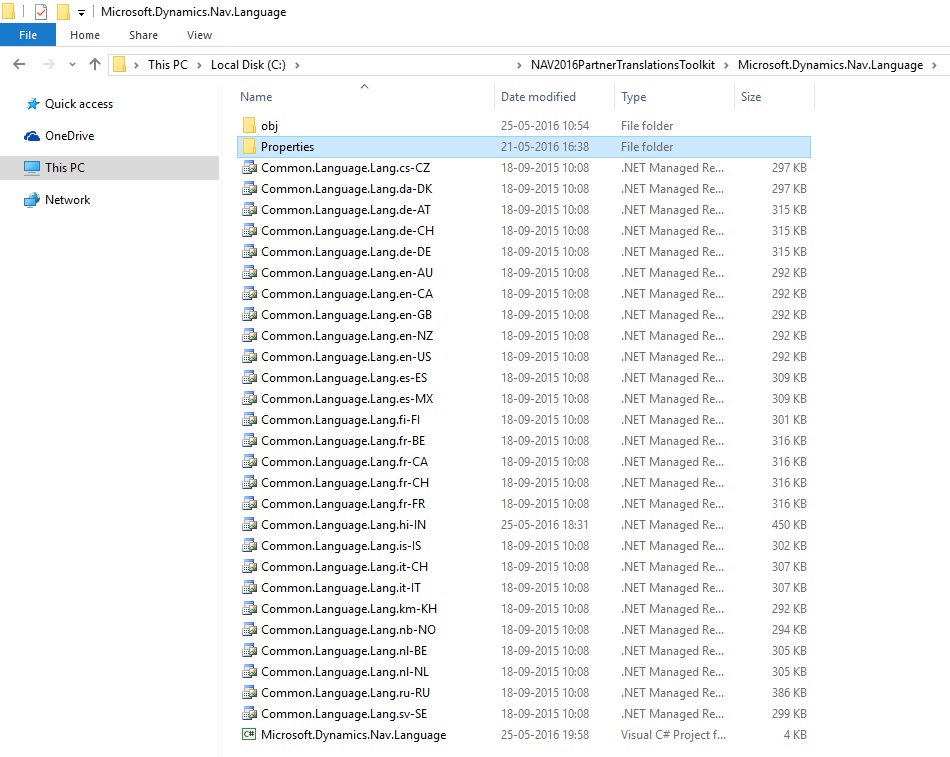Switch to the View ribbon tab
Viewport: 950px width, 757px height.
click(199, 35)
